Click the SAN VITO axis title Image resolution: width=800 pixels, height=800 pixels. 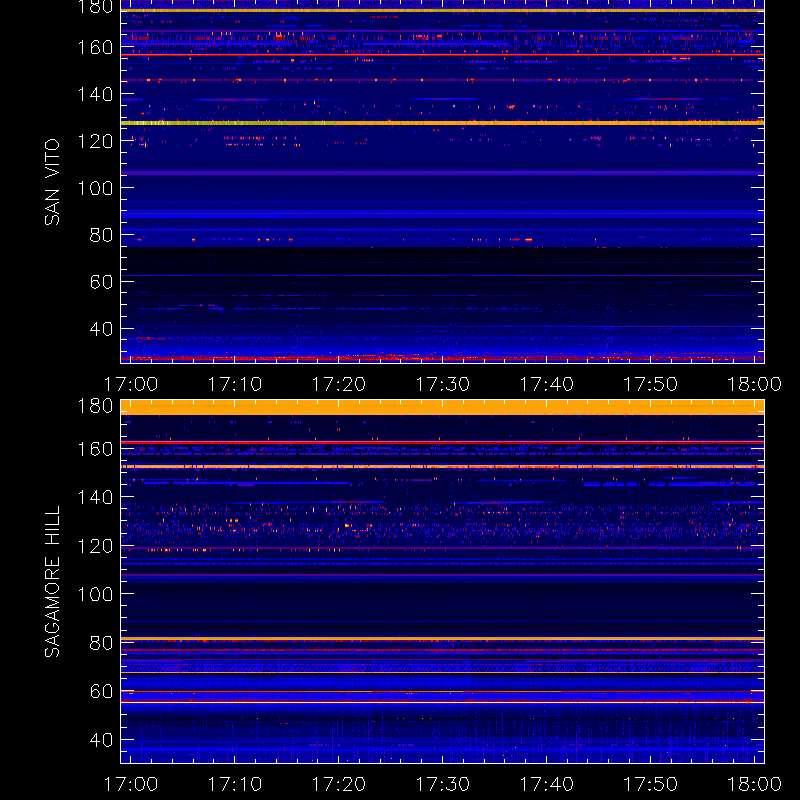[x=52, y=182]
